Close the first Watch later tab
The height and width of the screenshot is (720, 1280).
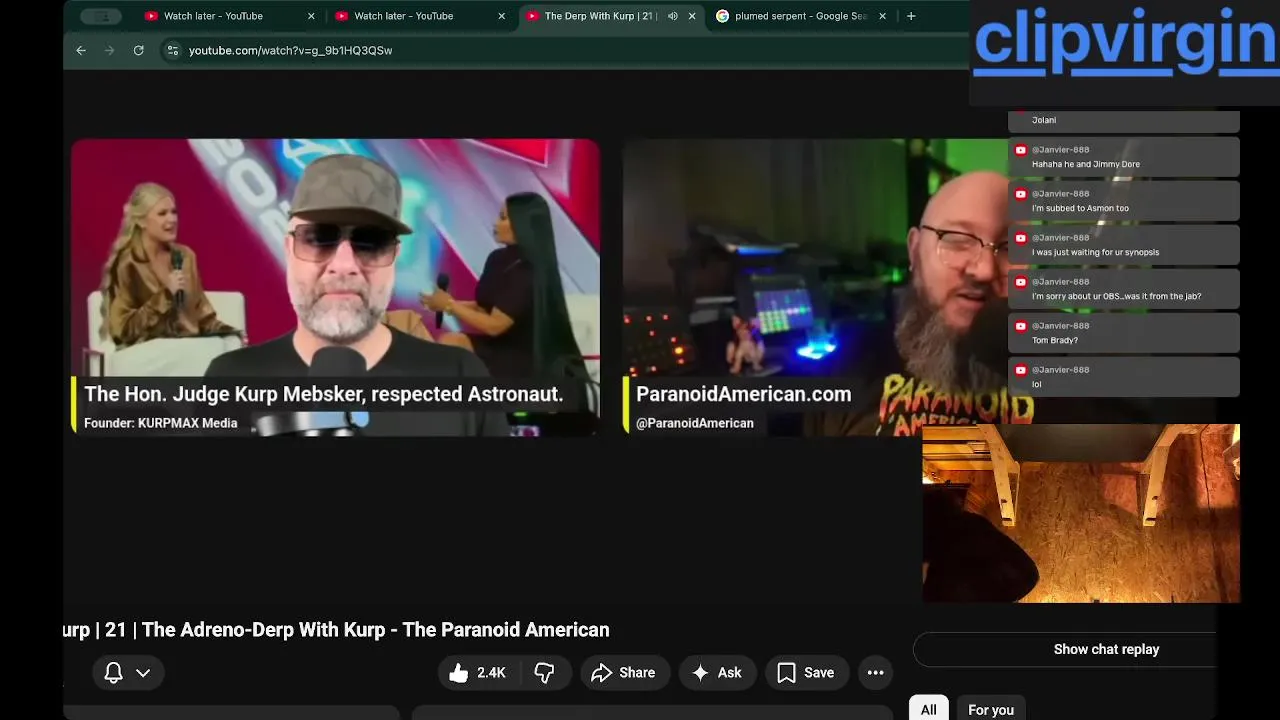click(311, 16)
